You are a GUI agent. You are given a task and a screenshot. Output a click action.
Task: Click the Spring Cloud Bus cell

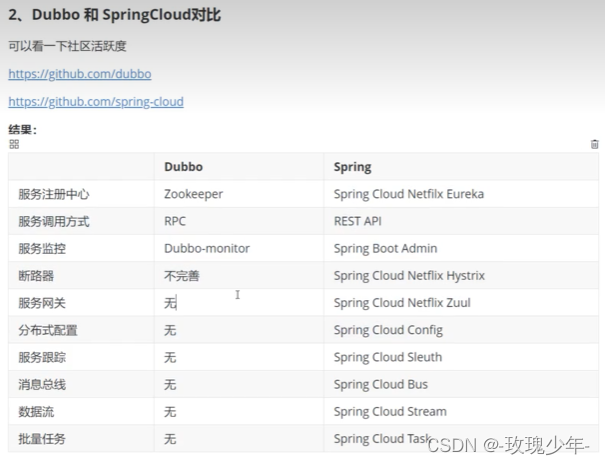point(461,384)
